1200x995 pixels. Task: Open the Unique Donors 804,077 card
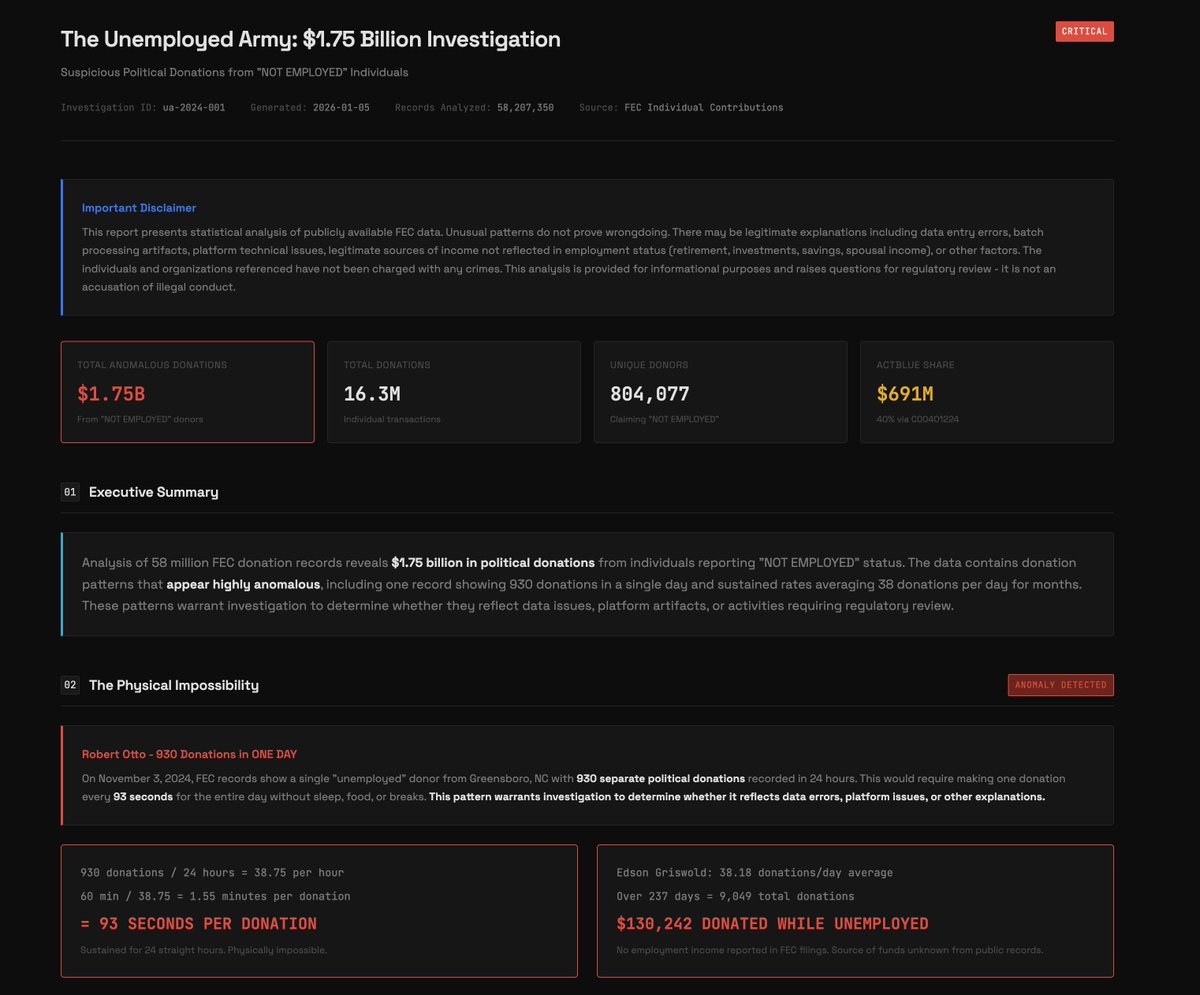(x=720, y=392)
